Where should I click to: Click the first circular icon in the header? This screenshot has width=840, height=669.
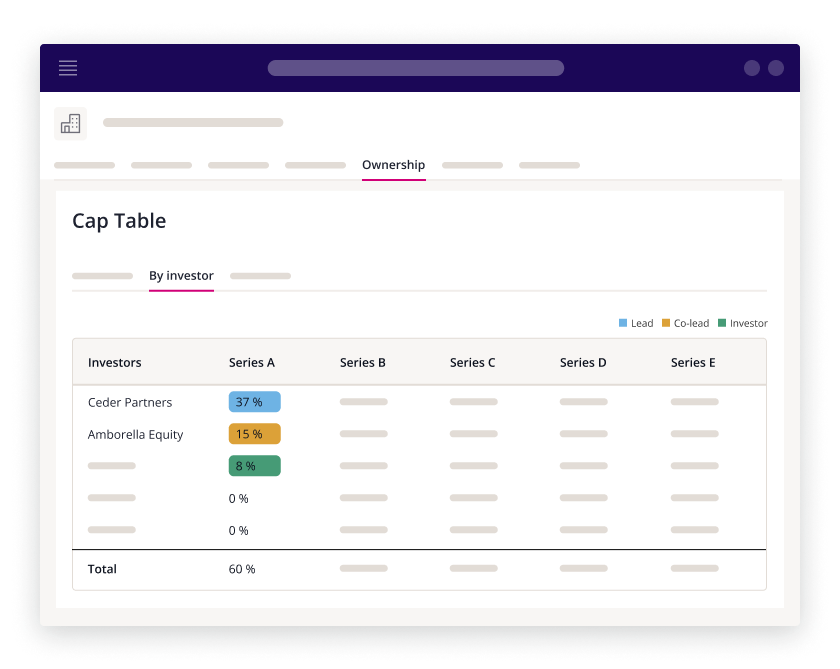pyautogui.click(x=751, y=68)
